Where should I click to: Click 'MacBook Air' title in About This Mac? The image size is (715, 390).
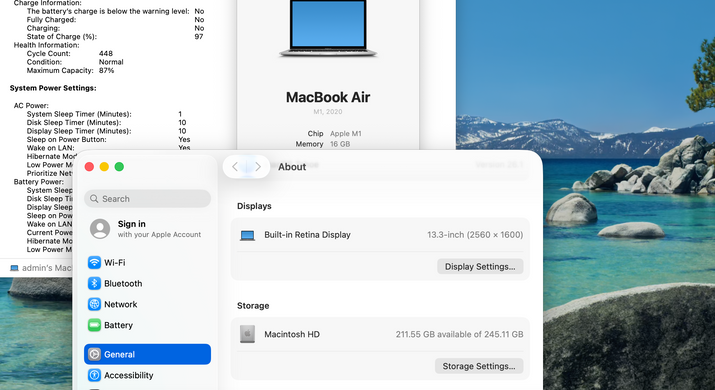328,97
